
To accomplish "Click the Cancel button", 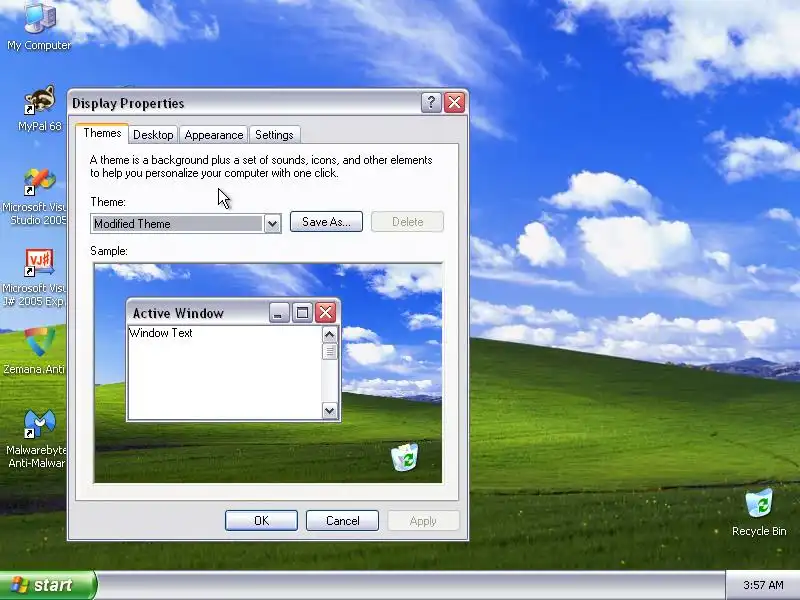I will (x=342, y=520).
